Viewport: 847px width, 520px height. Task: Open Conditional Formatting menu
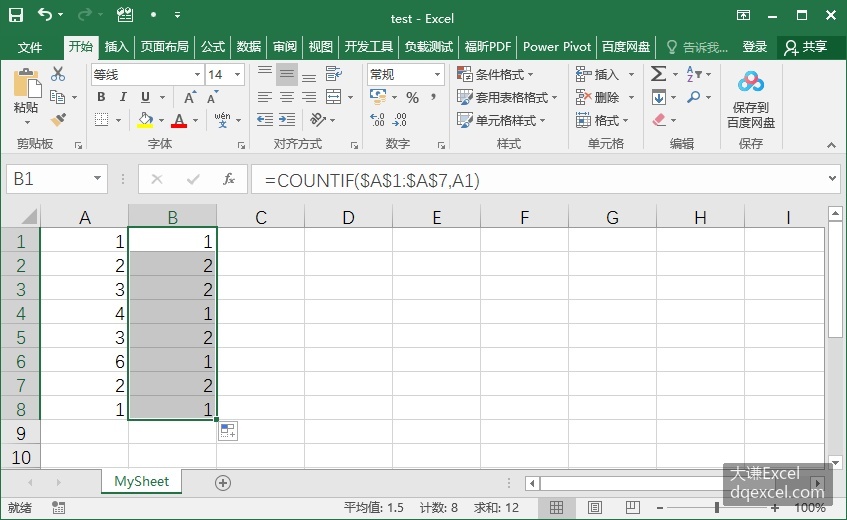(495, 74)
